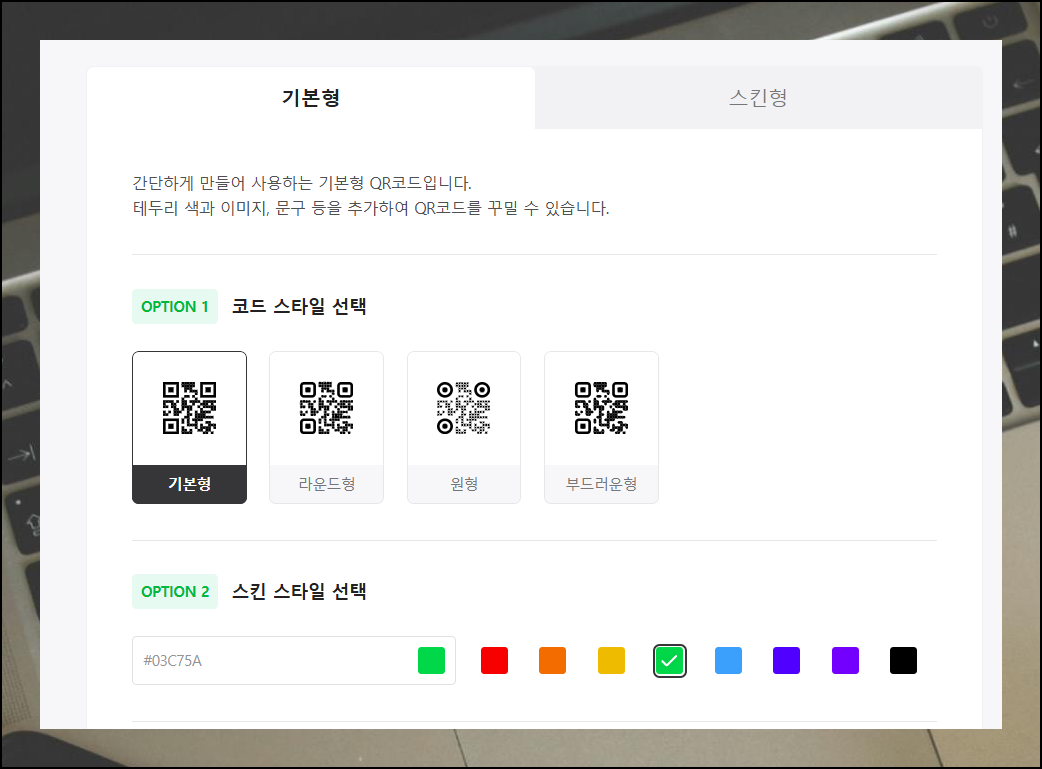
Task: Choose the orange color swatch
Action: click(552, 661)
